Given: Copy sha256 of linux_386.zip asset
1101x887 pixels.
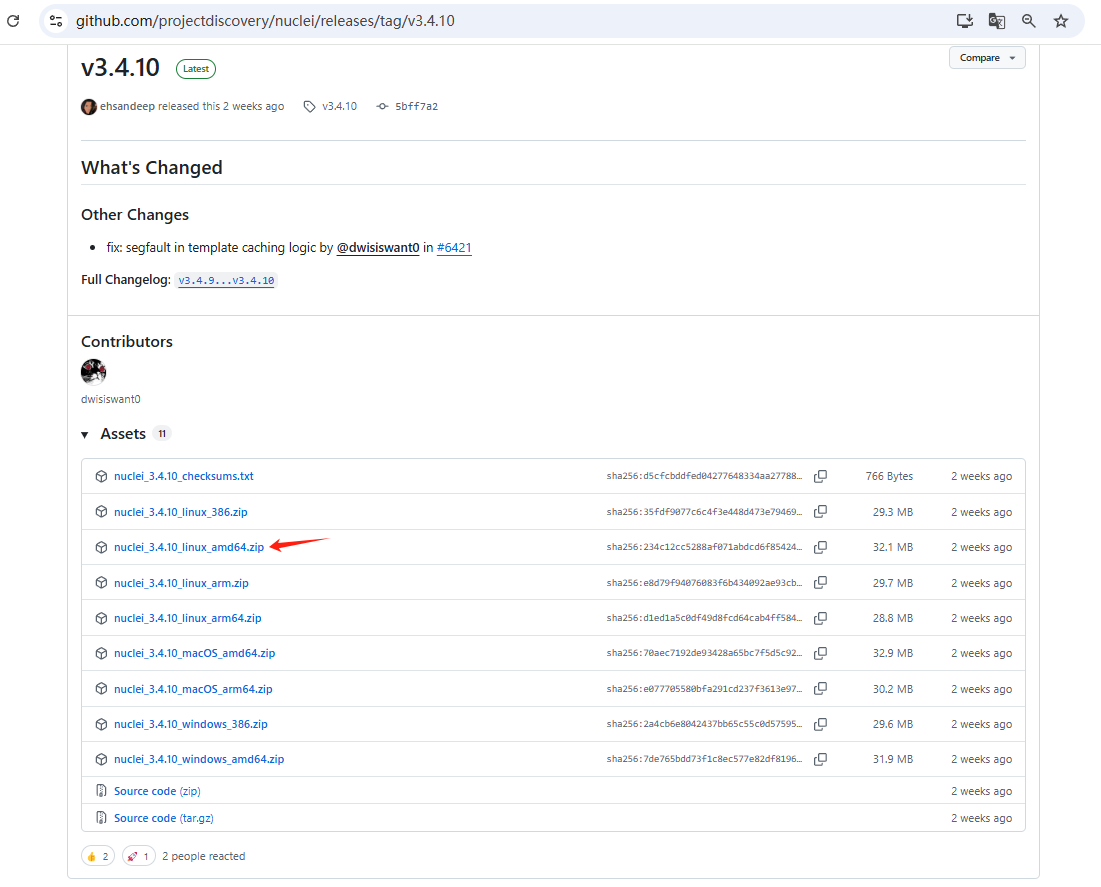Looking at the screenshot, I should point(820,512).
